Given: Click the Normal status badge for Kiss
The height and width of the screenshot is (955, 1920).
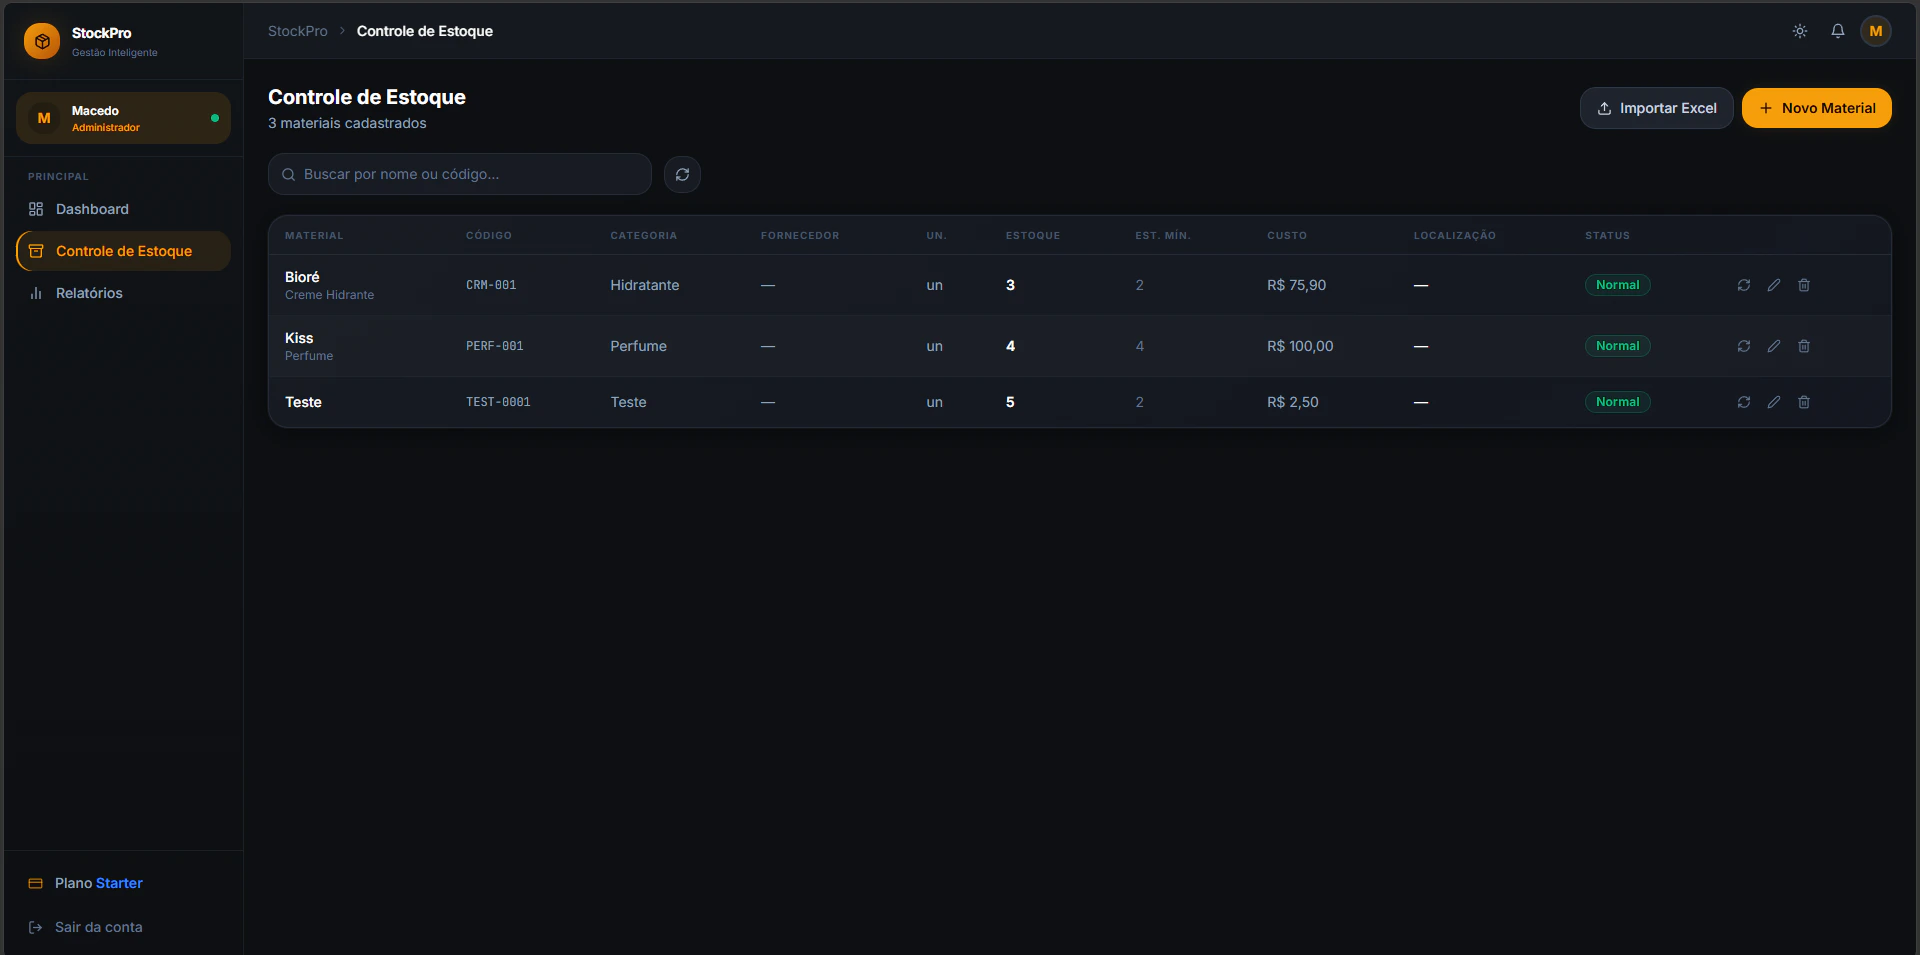Looking at the screenshot, I should [1617, 346].
